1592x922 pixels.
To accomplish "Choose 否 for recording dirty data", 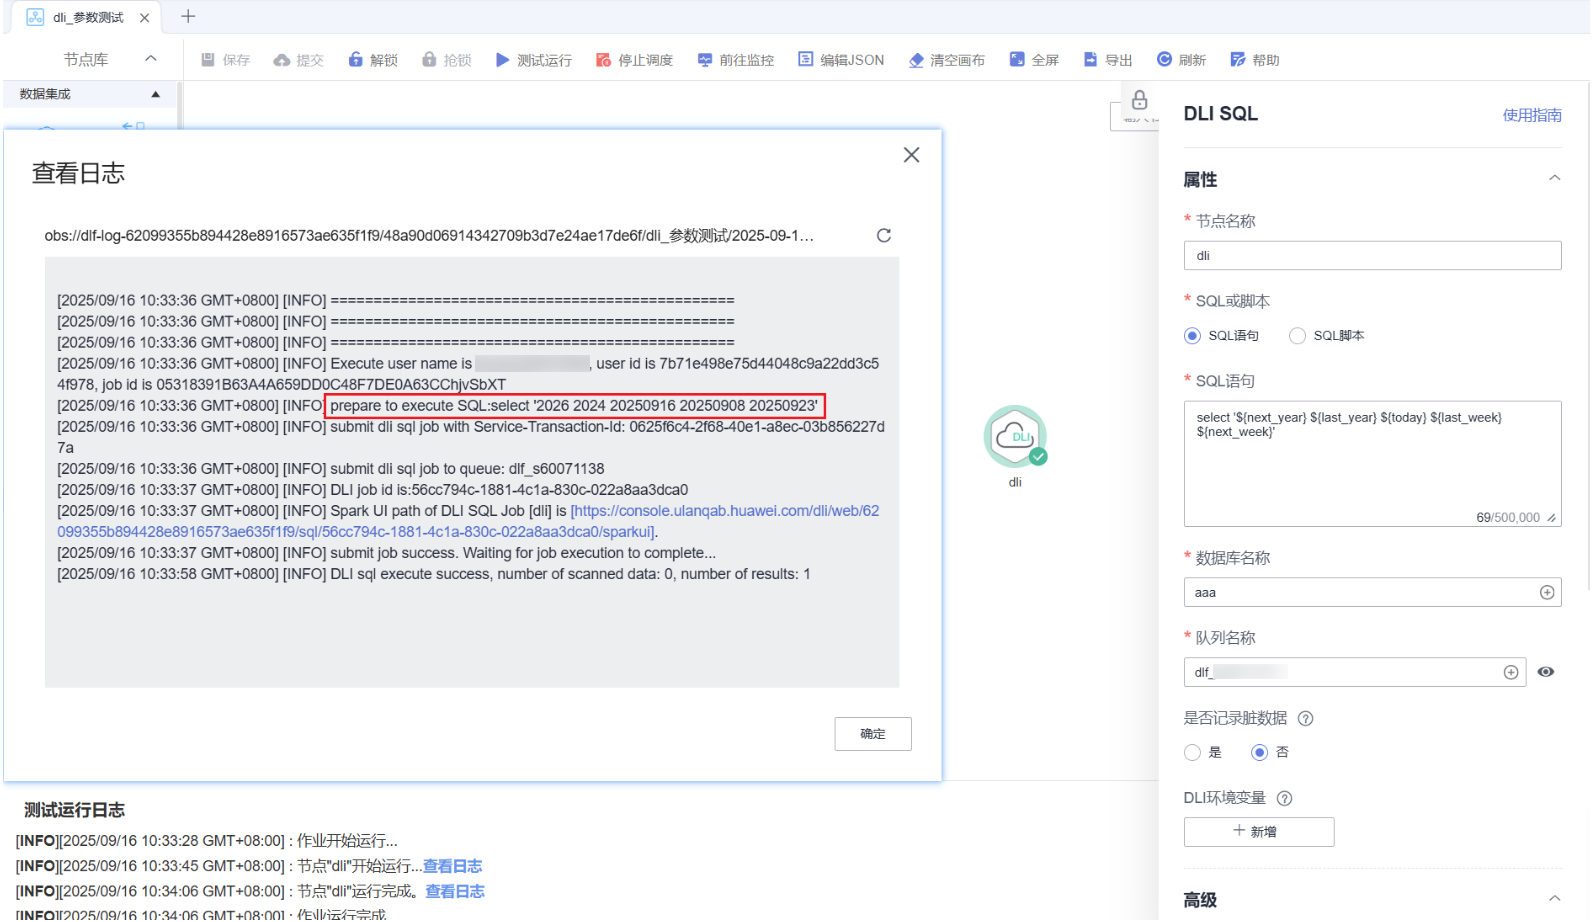I will [1259, 753].
